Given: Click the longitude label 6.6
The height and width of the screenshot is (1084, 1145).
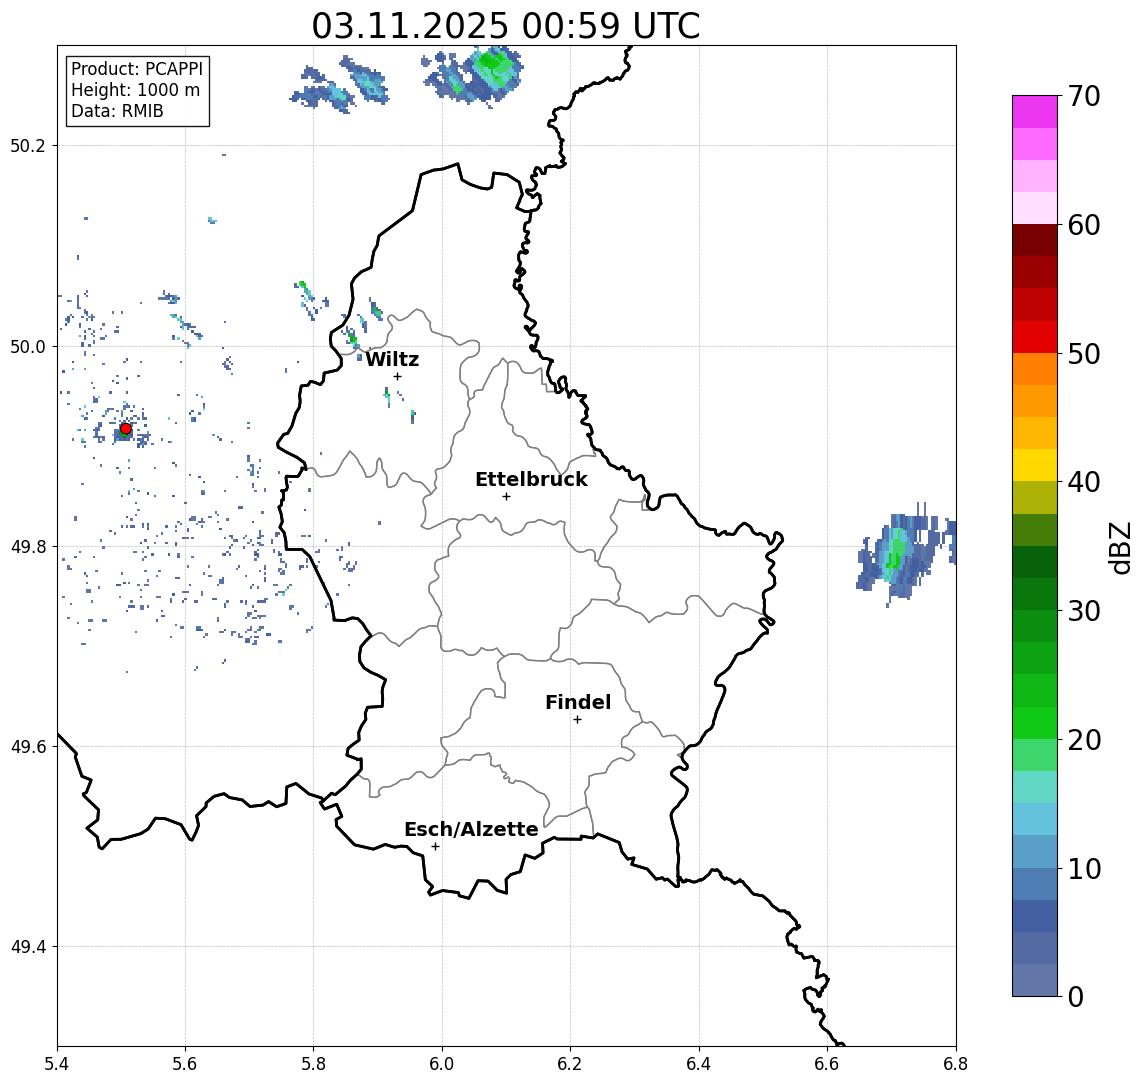Looking at the screenshot, I should click(x=827, y=1064).
